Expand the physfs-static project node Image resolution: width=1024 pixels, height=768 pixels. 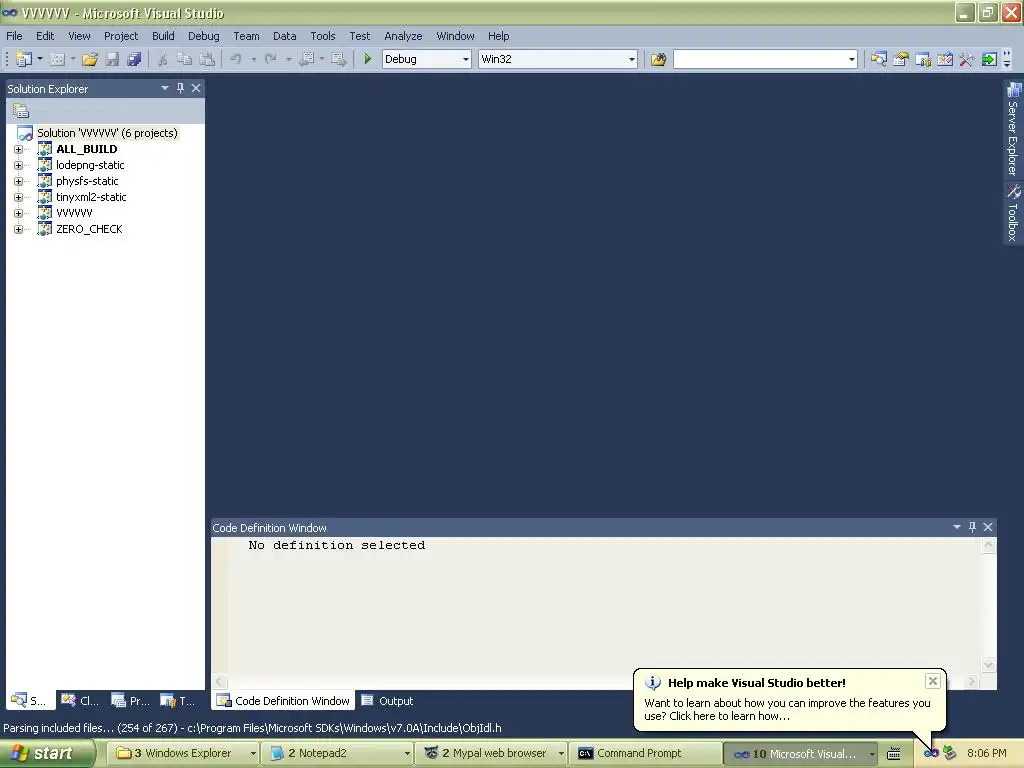18,182
